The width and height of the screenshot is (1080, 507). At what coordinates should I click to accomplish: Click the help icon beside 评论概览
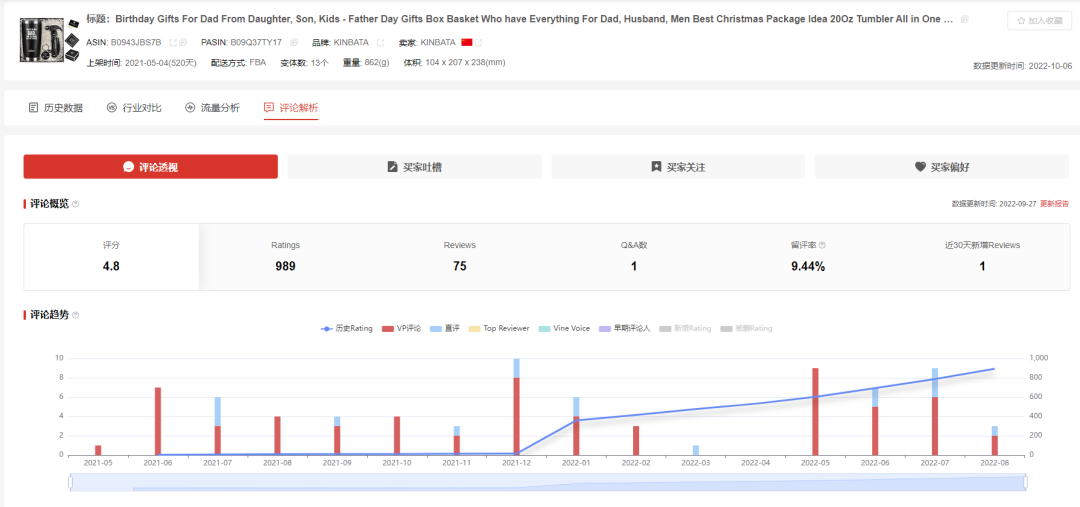coord(76,204)
